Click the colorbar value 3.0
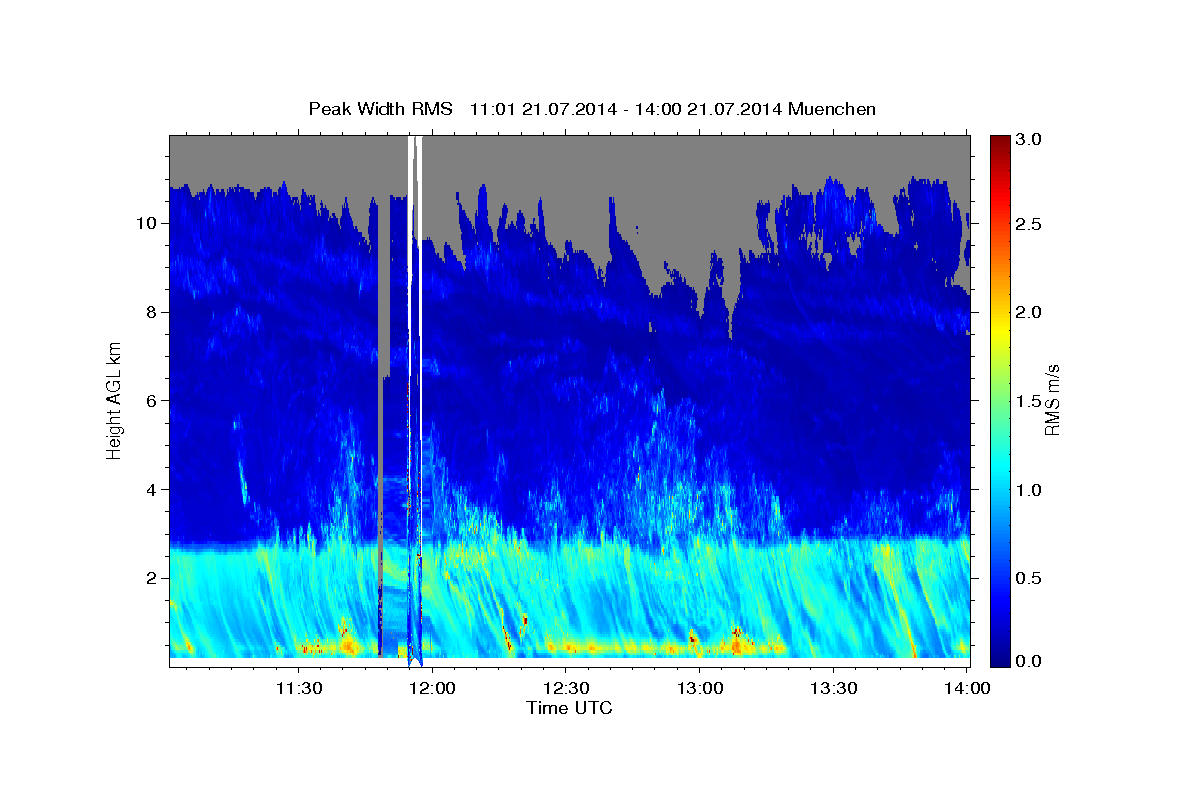 1030,139
